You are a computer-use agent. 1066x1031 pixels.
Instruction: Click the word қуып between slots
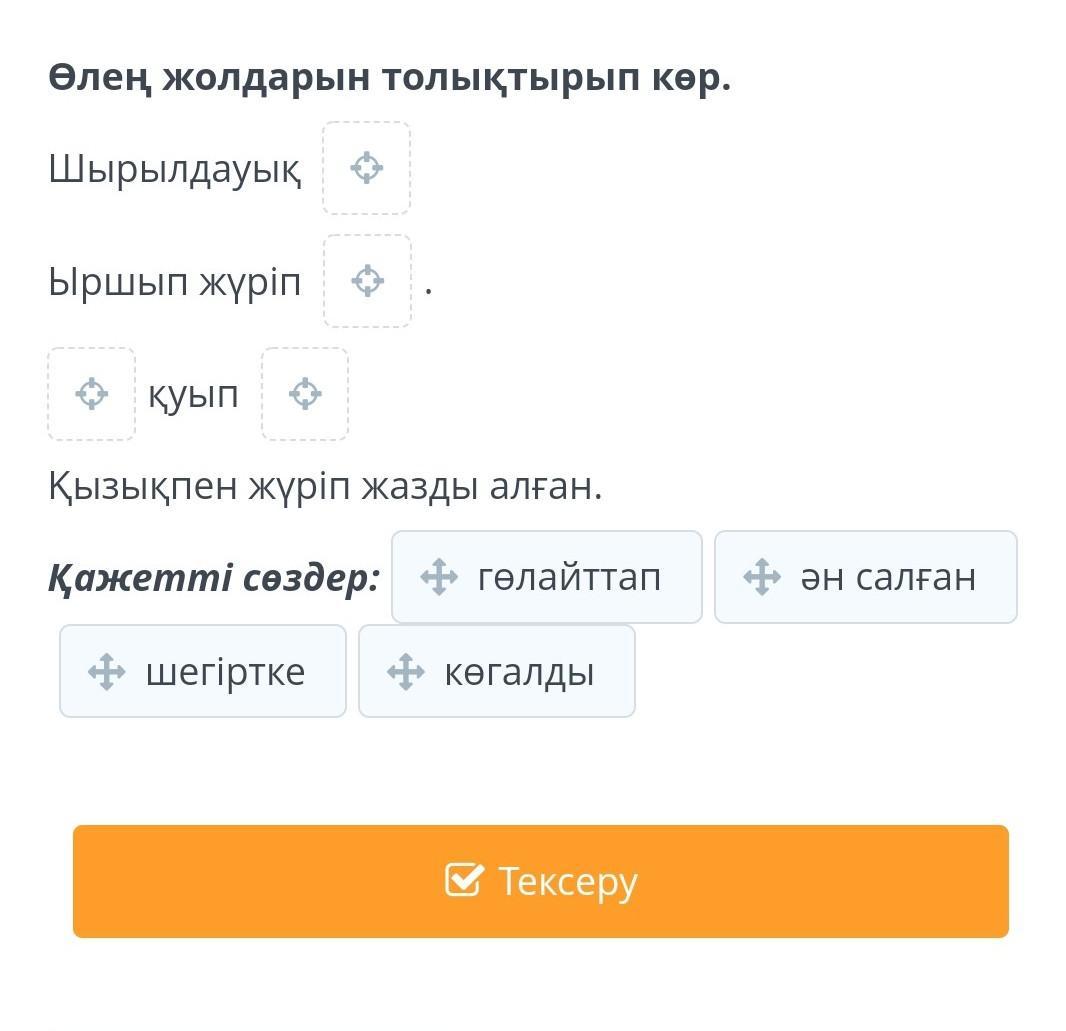(194, 395)
